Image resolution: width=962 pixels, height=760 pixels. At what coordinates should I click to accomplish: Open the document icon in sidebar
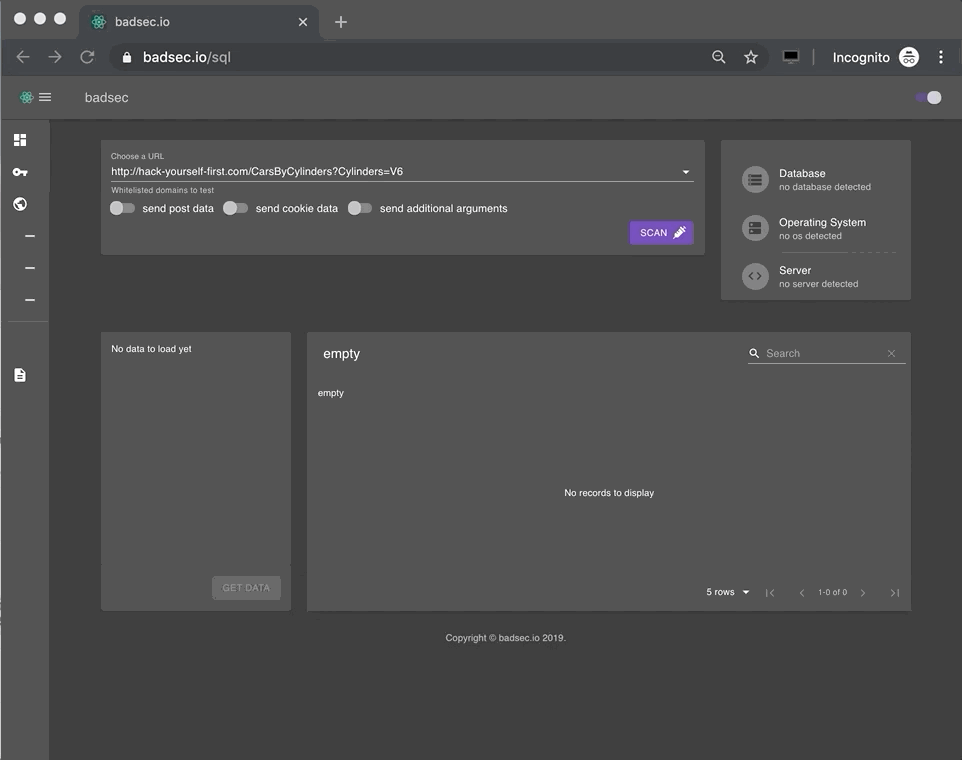20,375
